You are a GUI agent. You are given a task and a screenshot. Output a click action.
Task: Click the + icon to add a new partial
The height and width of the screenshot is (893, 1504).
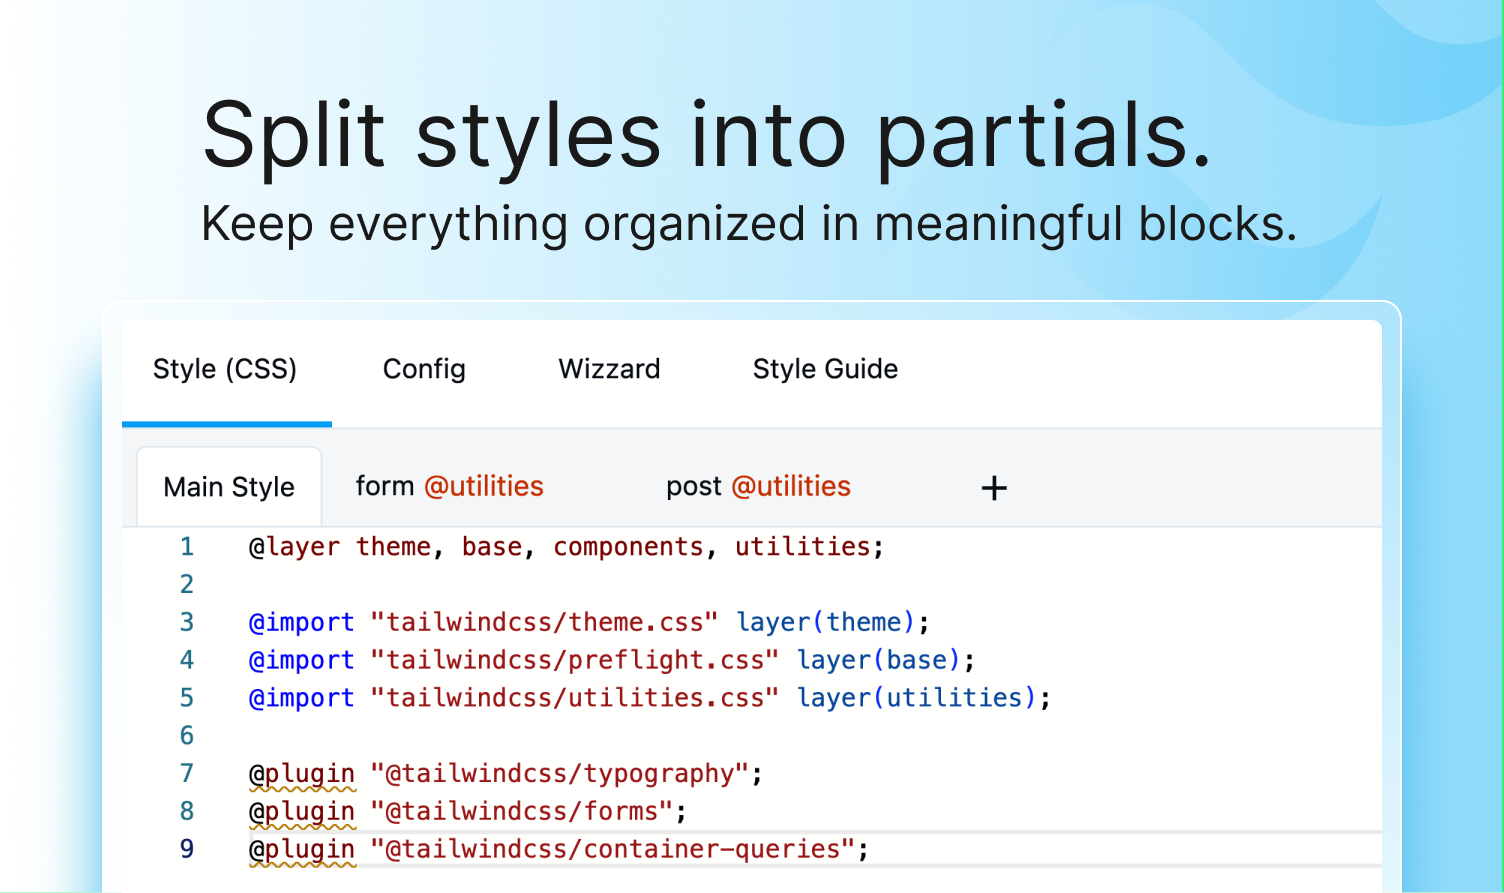(x=993, y=488)
